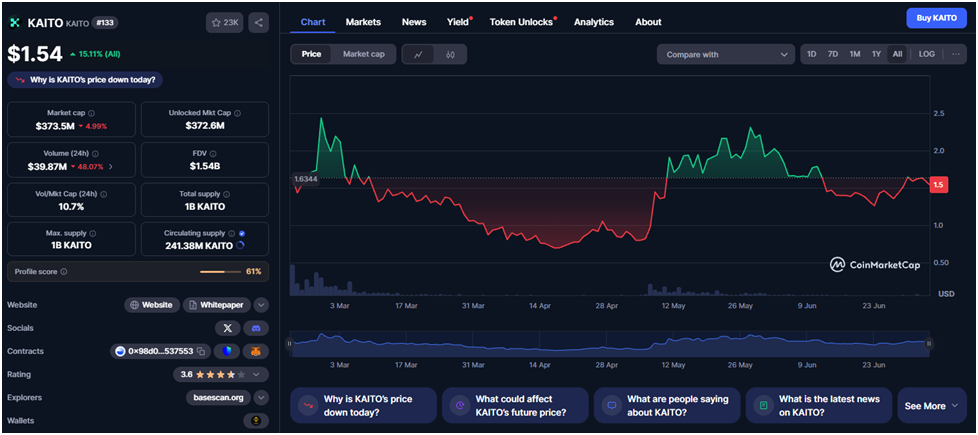
Task: Click Total supply info icon
Action: (x=226, y=194)
